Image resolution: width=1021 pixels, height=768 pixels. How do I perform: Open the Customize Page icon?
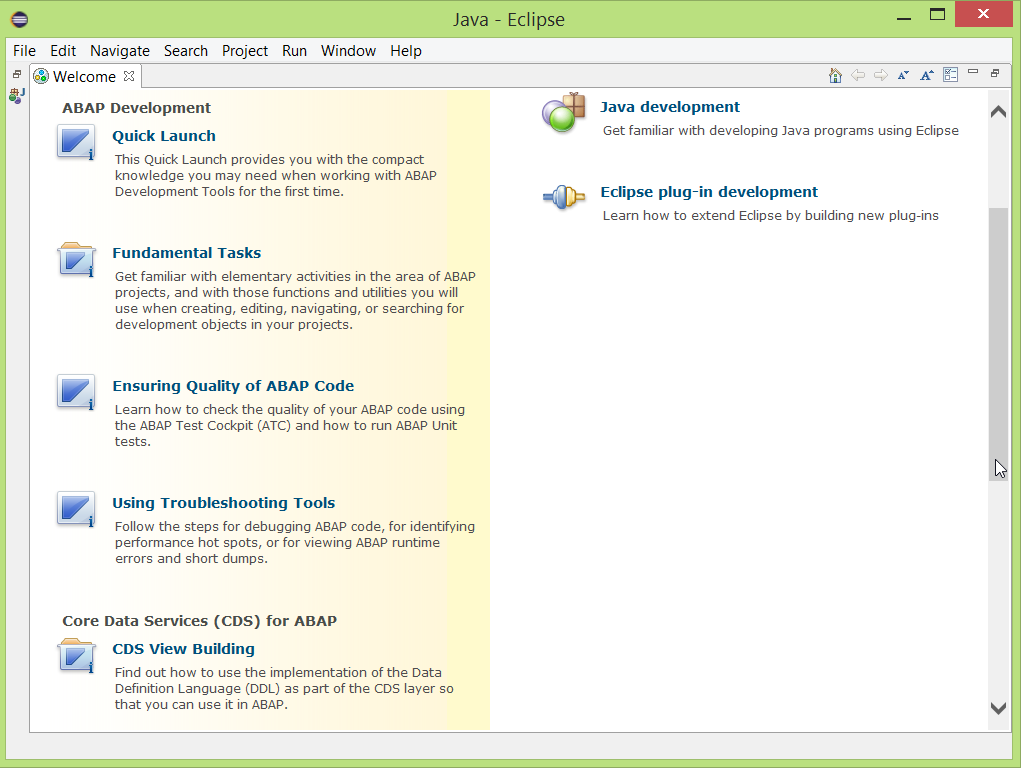coord(950,74)
